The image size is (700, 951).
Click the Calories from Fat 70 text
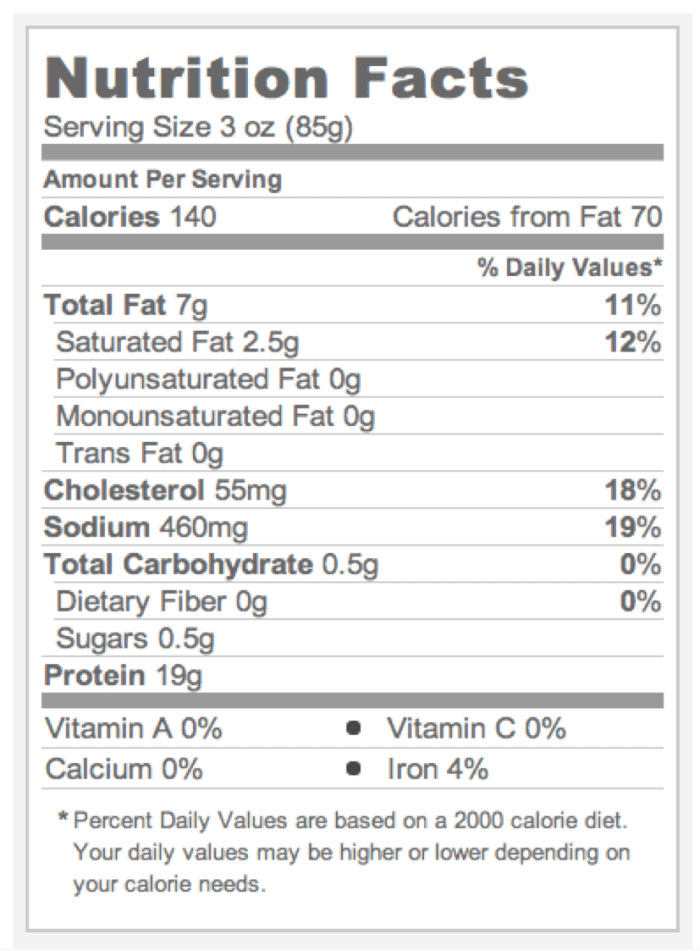coord(527,217)
